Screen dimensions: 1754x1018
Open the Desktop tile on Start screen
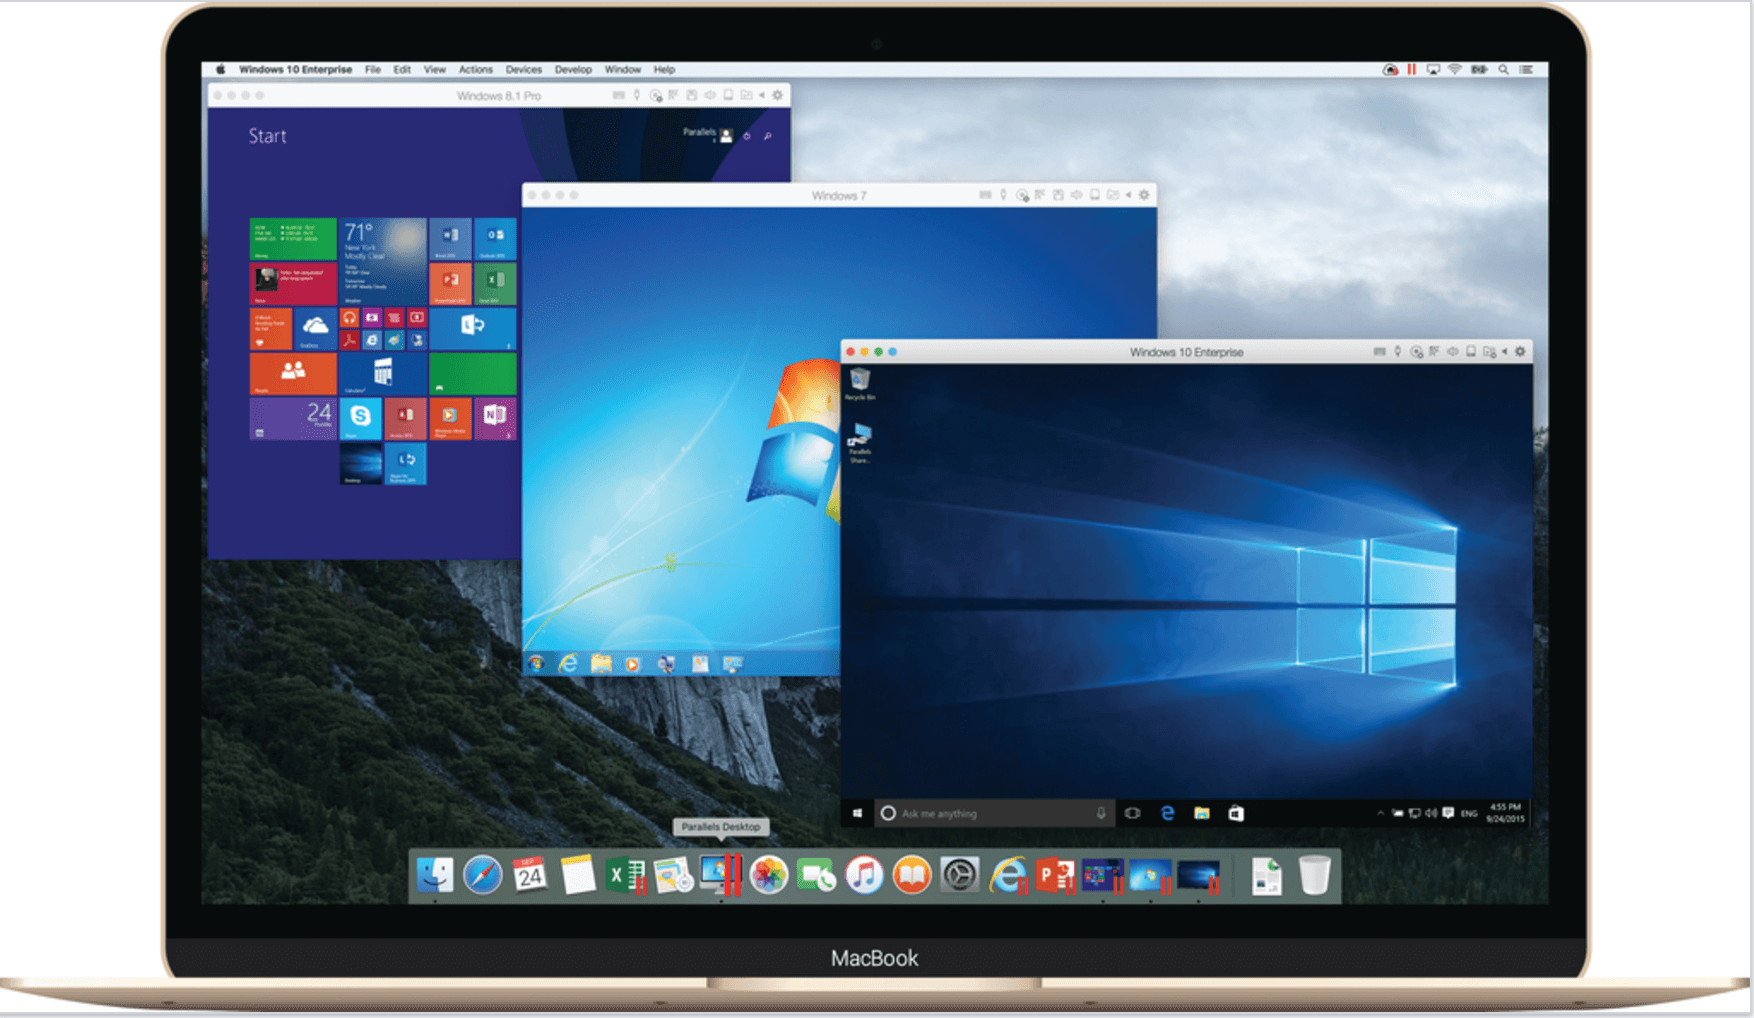(x=360, y=464)
